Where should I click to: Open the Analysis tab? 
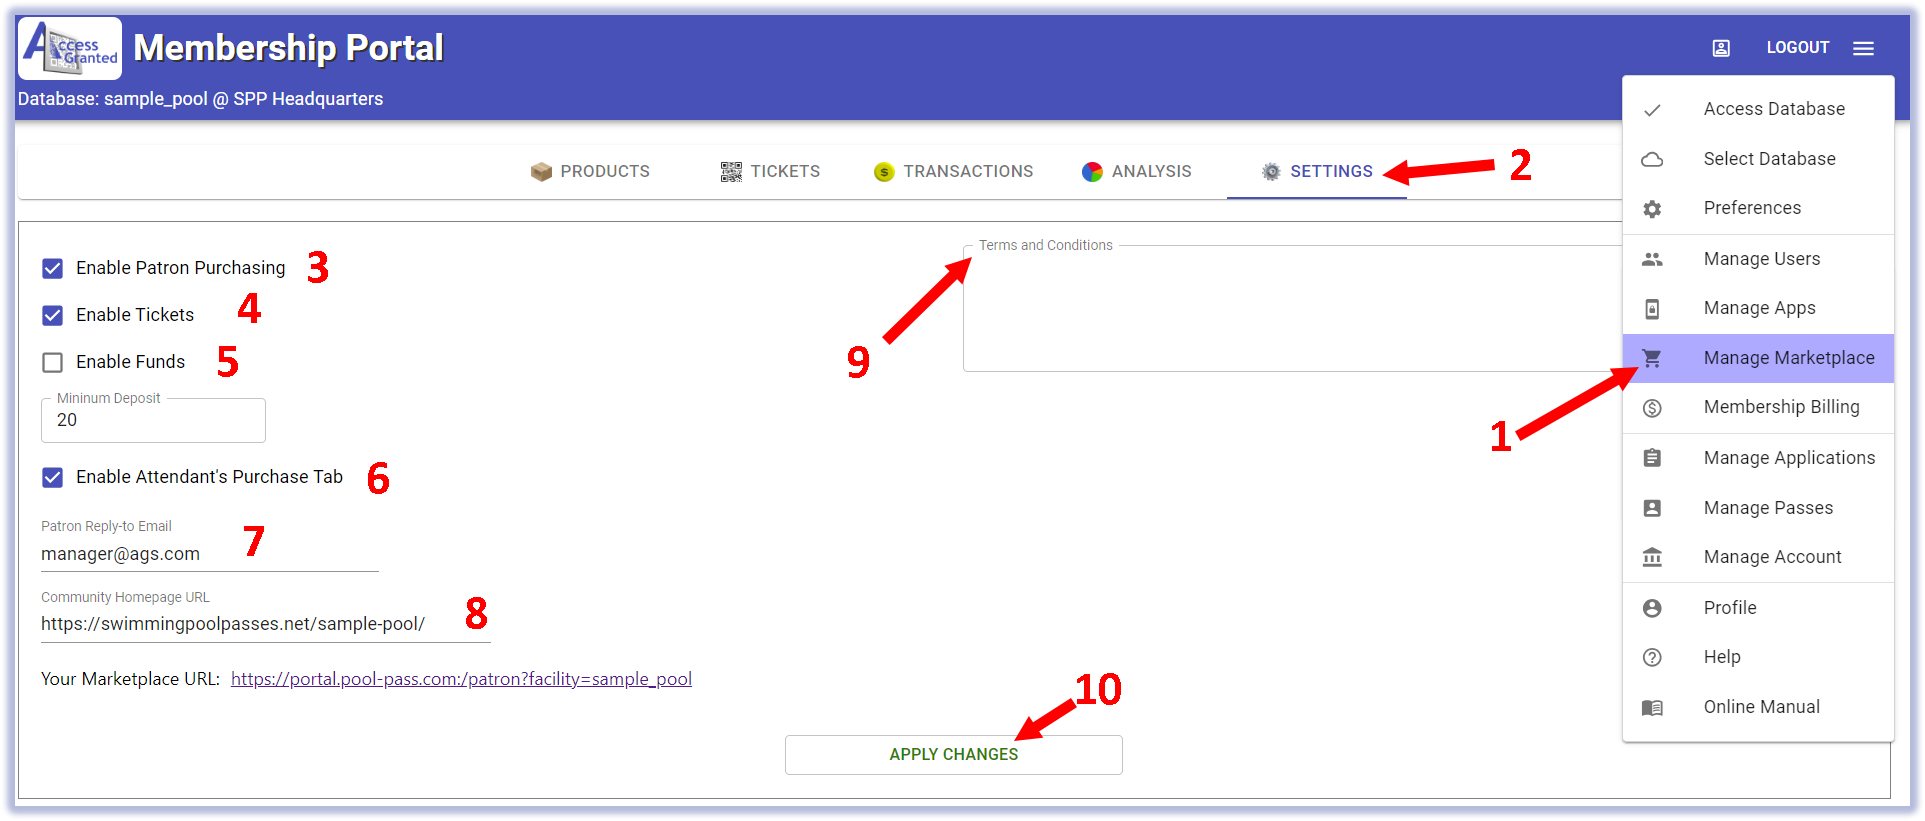pyautogui.click(x=1137, y=172)
